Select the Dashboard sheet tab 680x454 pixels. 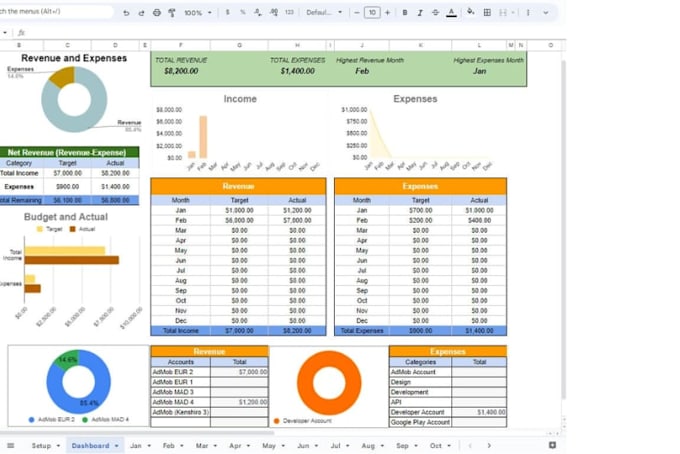pyautogui.click(x=90, y=445)
